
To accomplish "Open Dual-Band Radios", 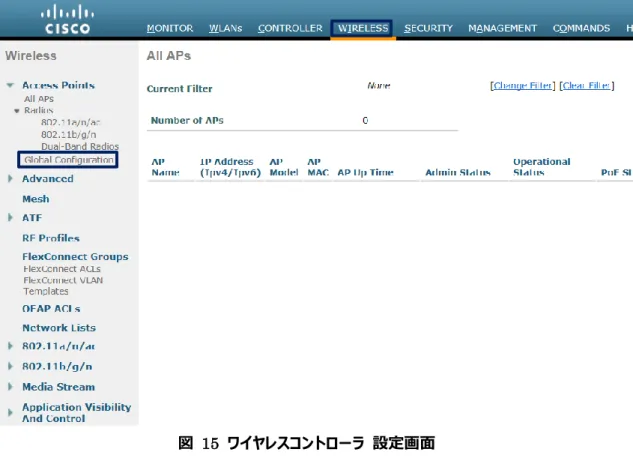I will coord(80,146).
